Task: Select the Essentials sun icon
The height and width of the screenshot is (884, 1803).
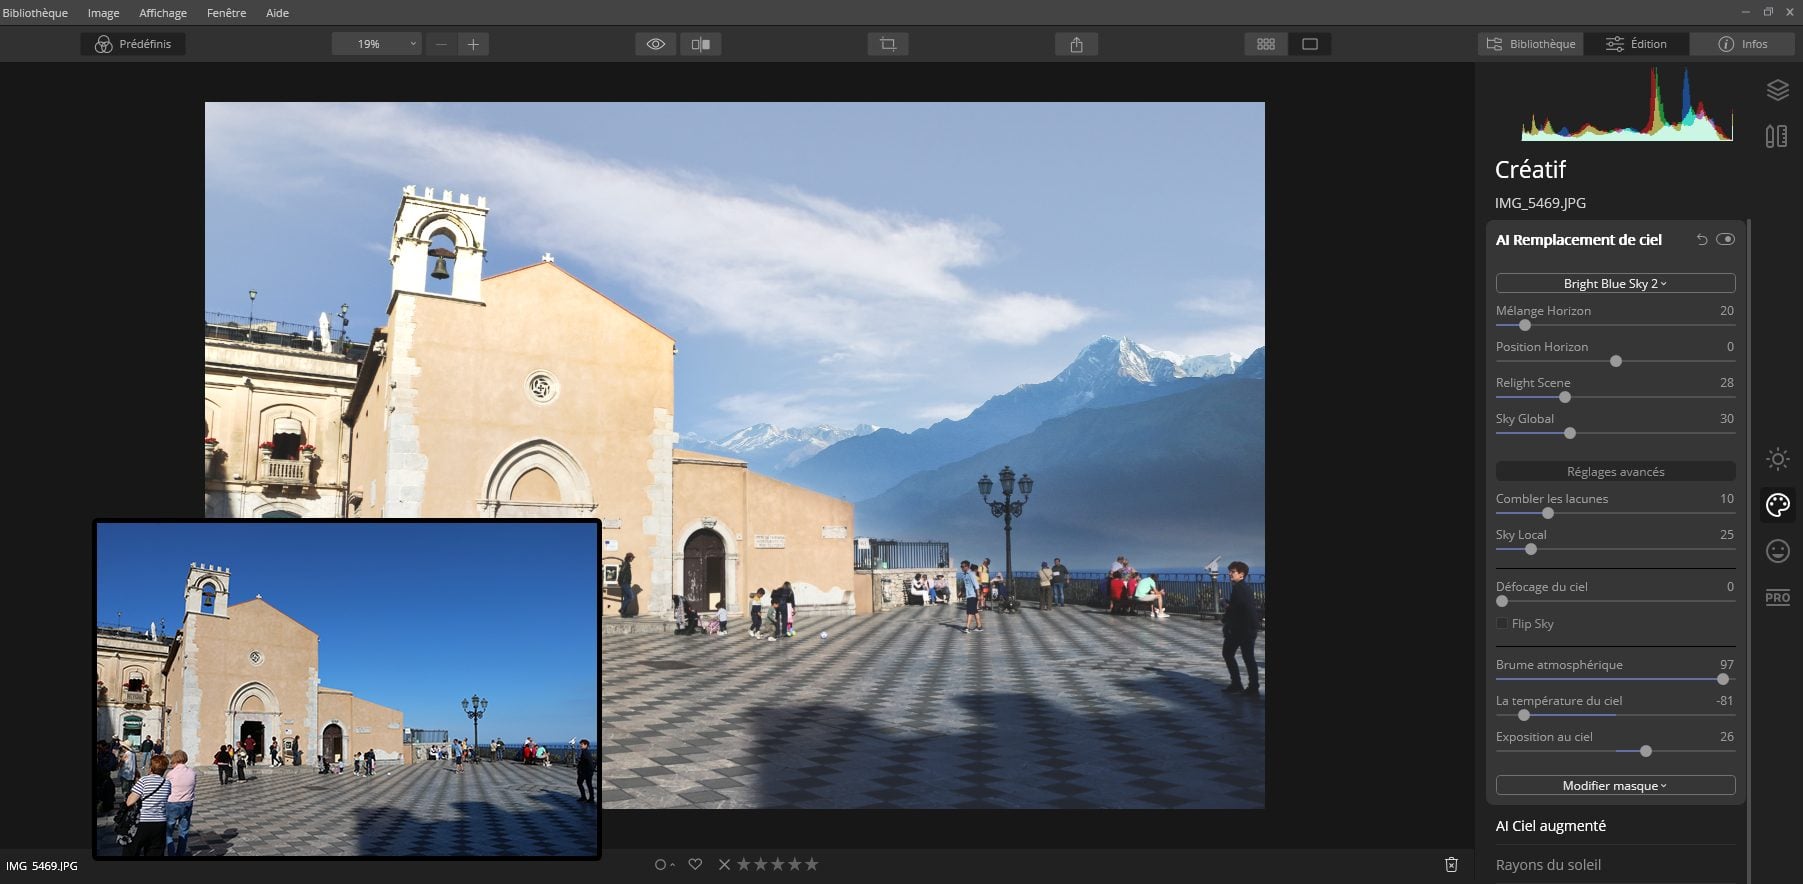Action: click(x=1777, y=459)
